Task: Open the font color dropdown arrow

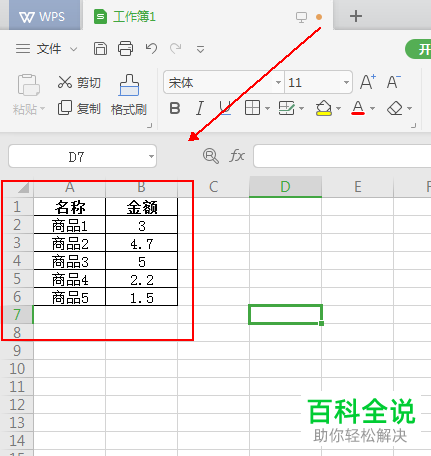Action: tap(373, 108)
